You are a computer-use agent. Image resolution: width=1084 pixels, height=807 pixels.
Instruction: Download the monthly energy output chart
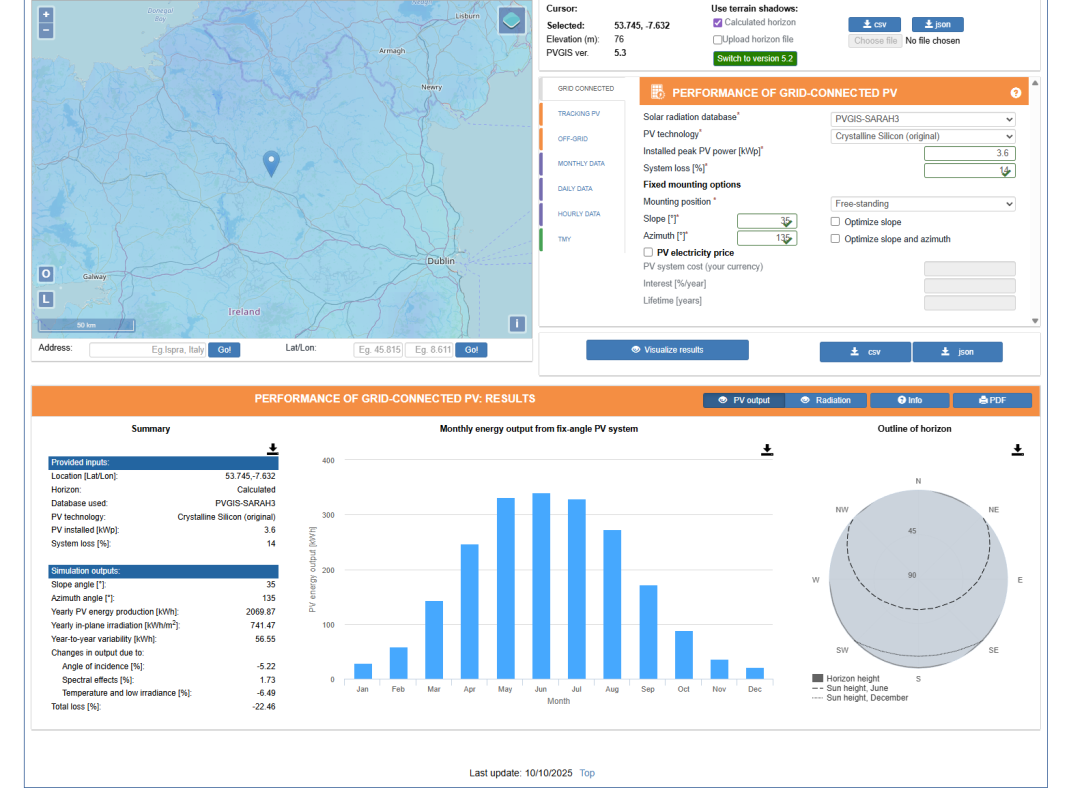767,450
